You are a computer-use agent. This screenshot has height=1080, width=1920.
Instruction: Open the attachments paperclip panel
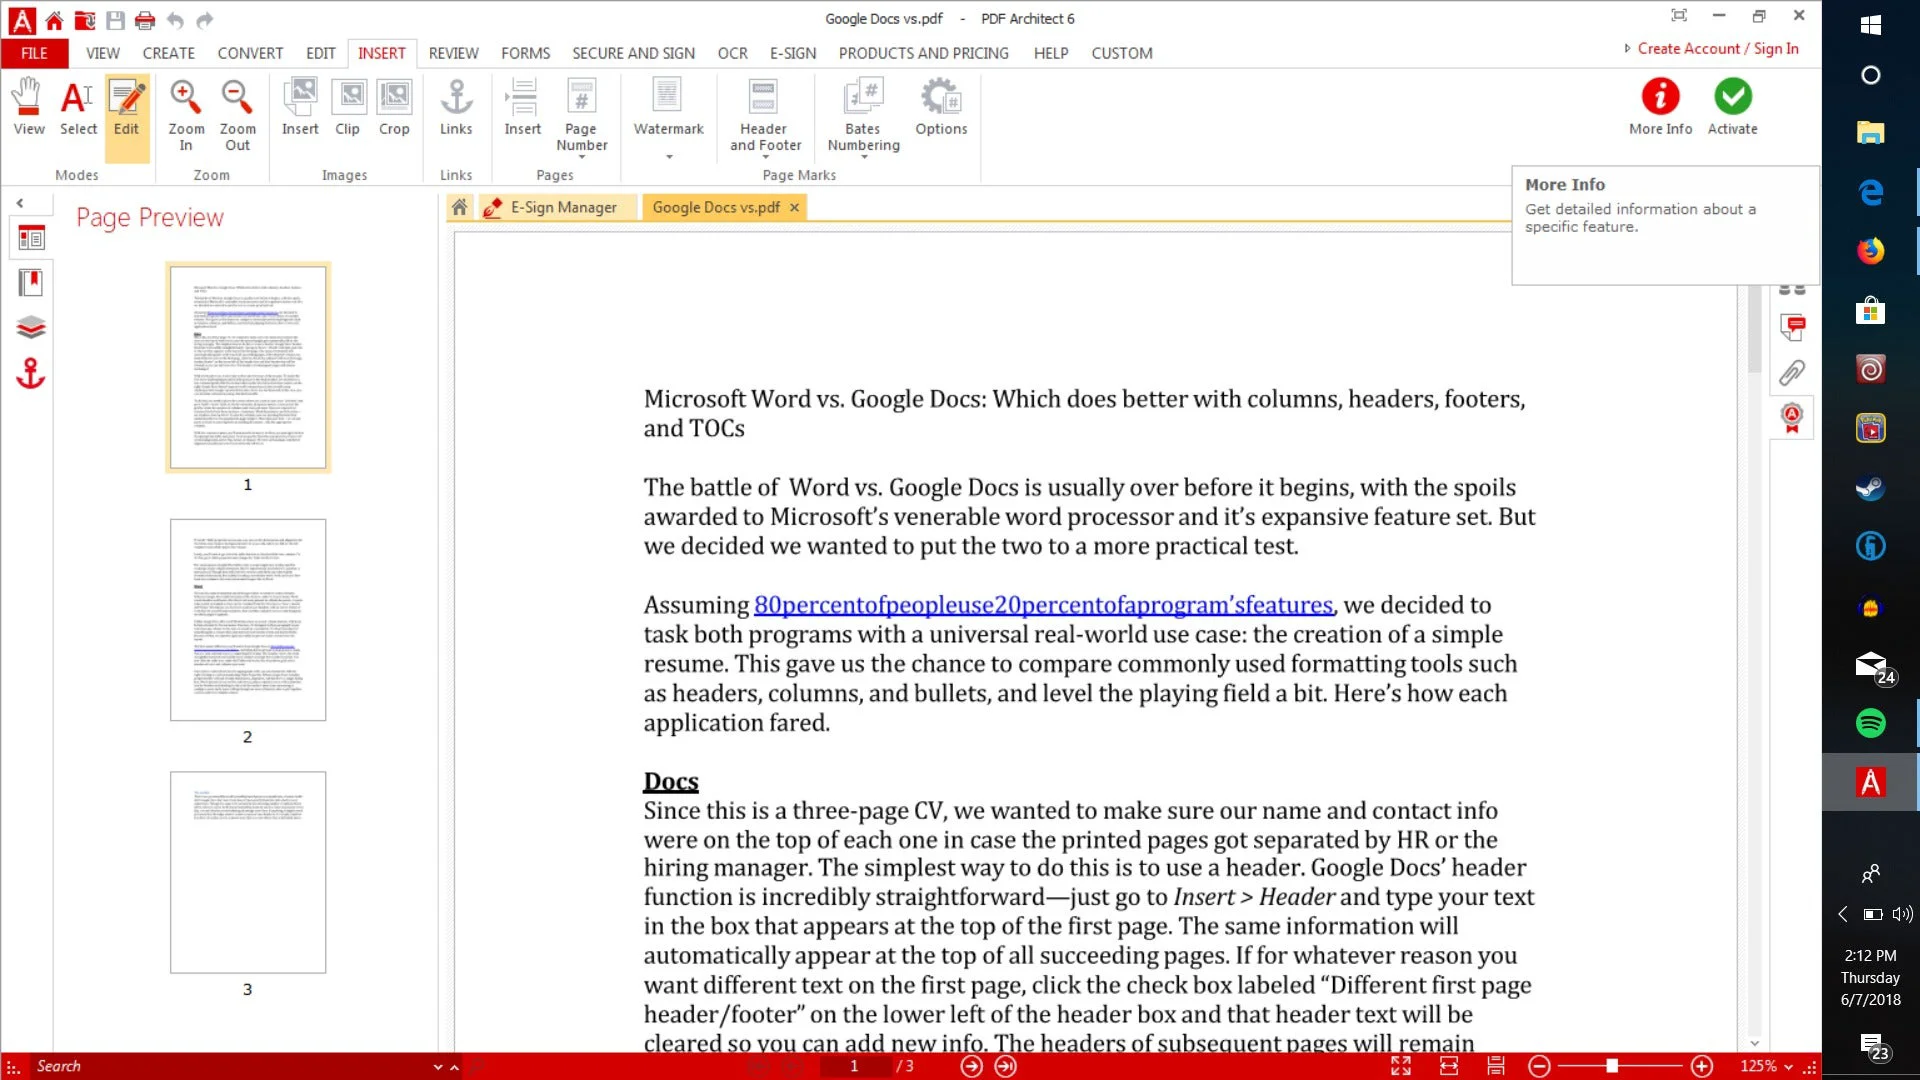coord(1791,372)
